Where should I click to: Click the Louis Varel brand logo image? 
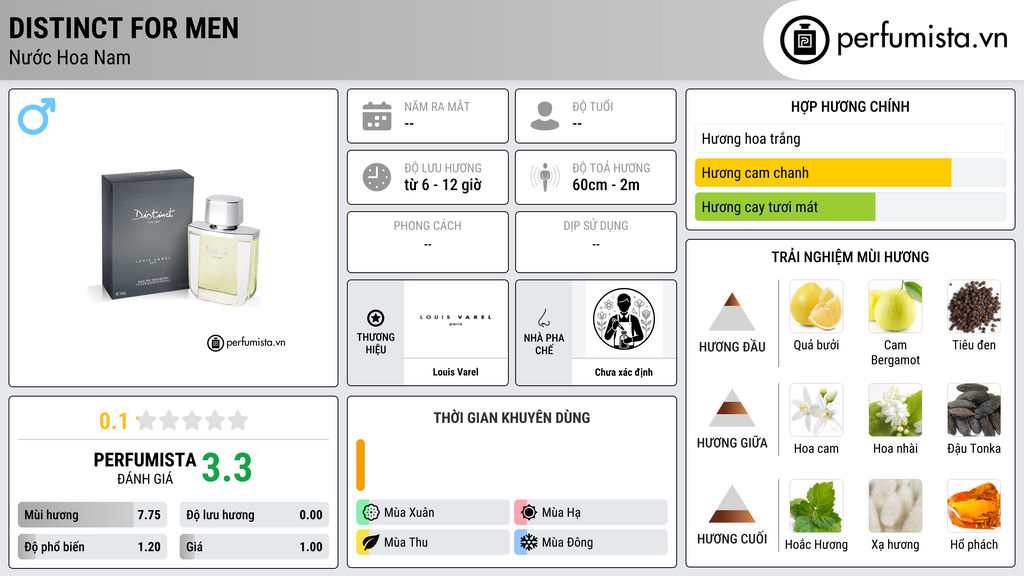455,319
